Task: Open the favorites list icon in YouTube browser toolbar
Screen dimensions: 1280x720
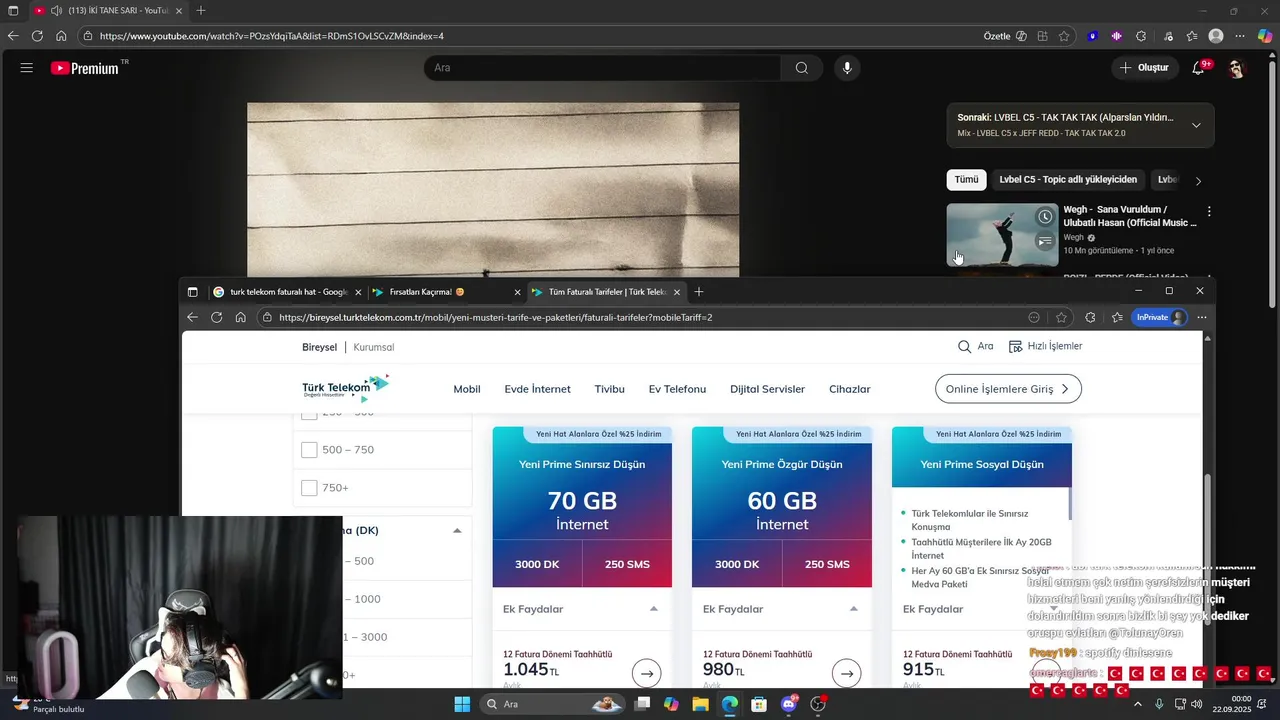Action: (1192, 36)
